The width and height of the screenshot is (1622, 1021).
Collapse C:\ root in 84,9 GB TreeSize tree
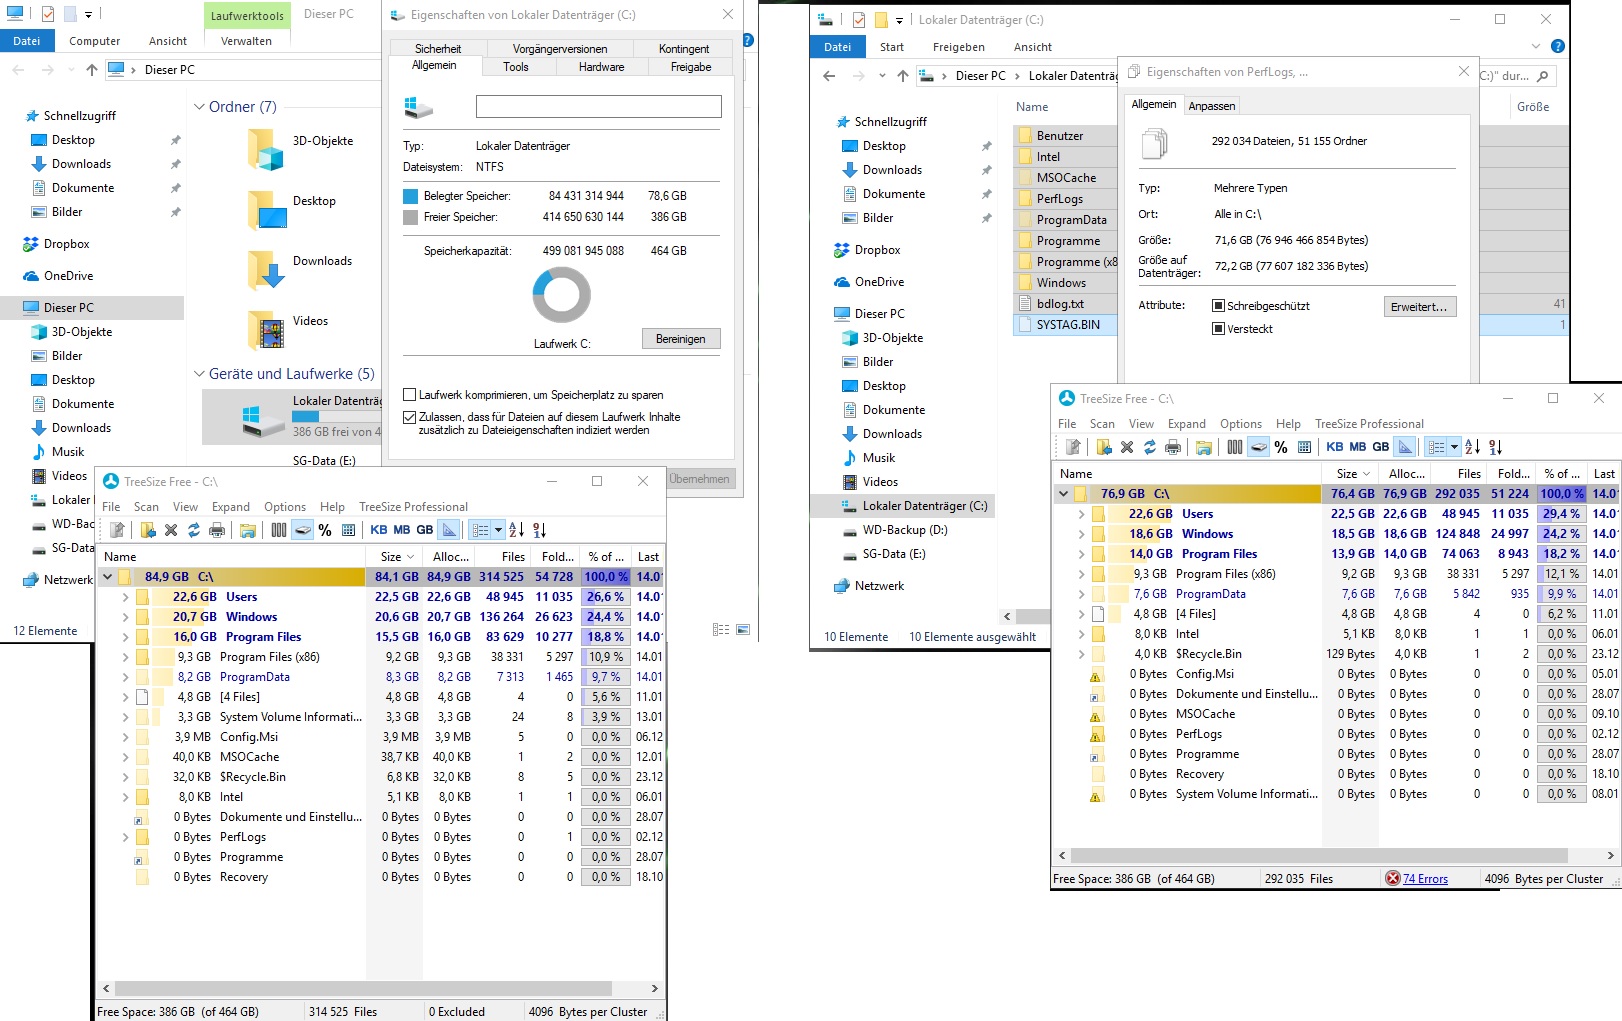click(107, 577)
